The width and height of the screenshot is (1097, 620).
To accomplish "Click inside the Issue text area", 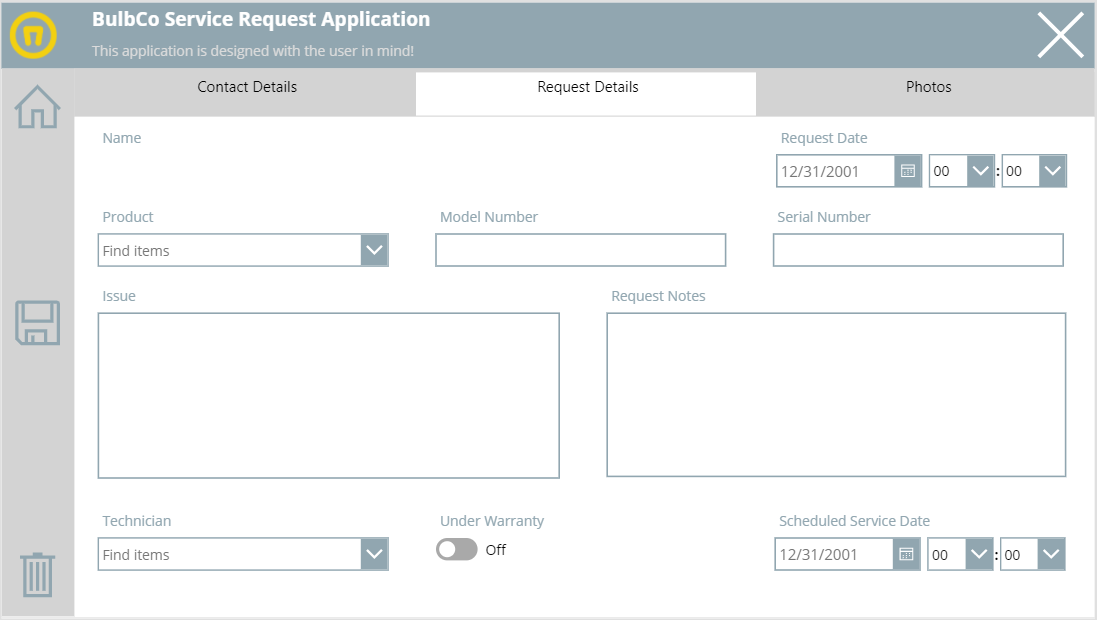I will click(329, 395).
